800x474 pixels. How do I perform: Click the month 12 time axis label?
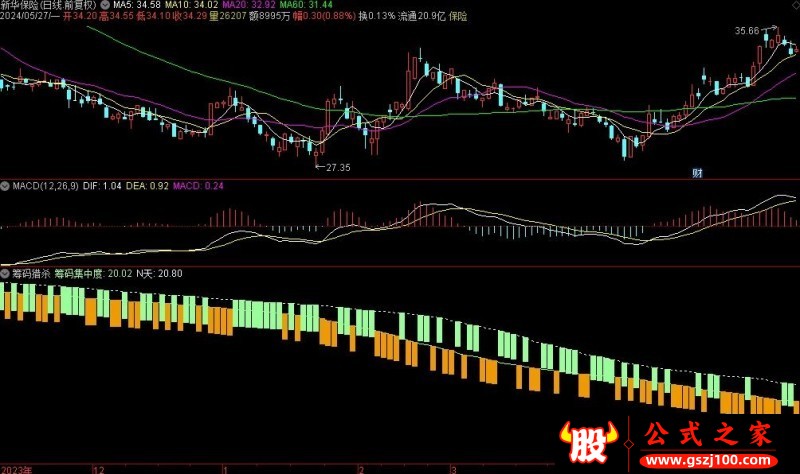point(99,469)
